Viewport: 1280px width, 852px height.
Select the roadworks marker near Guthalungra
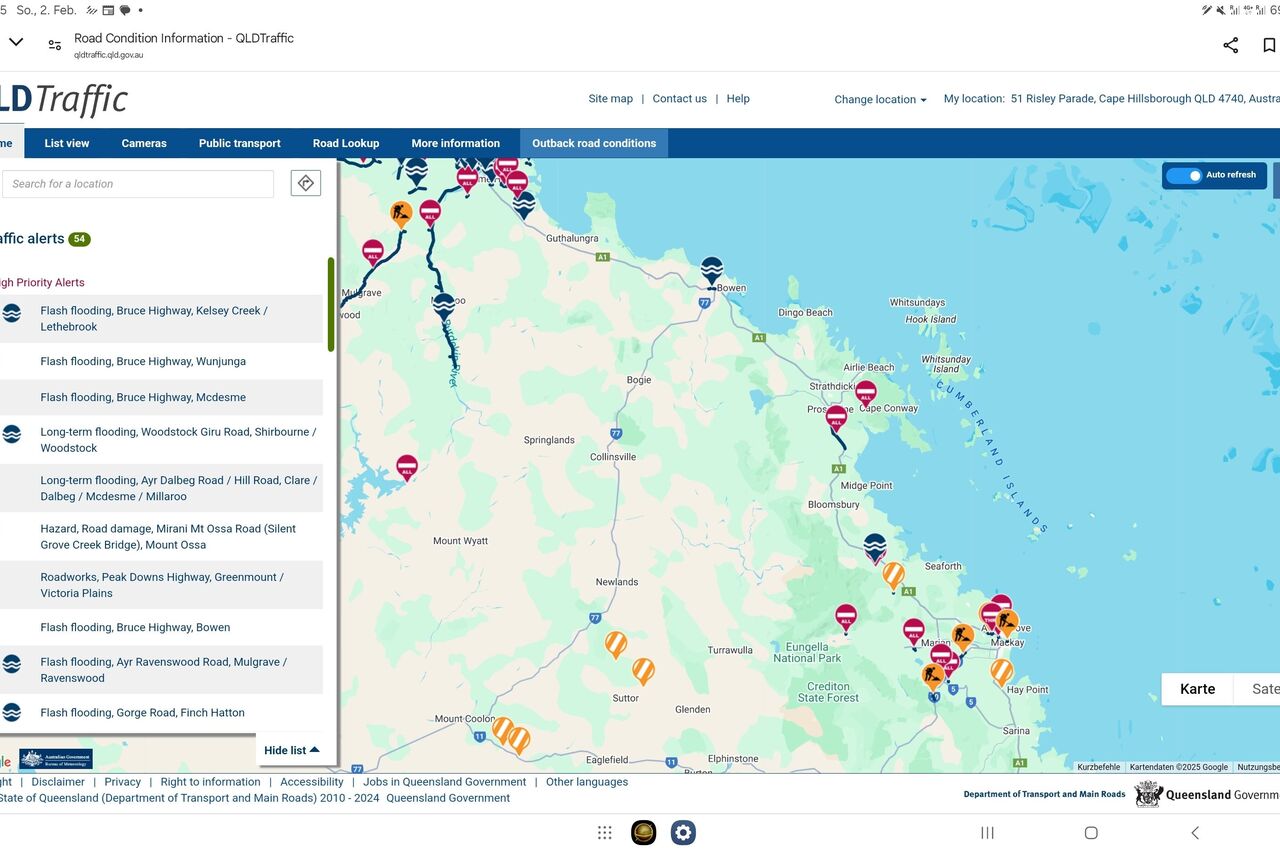pyautogui.click(x=401, y=213)
